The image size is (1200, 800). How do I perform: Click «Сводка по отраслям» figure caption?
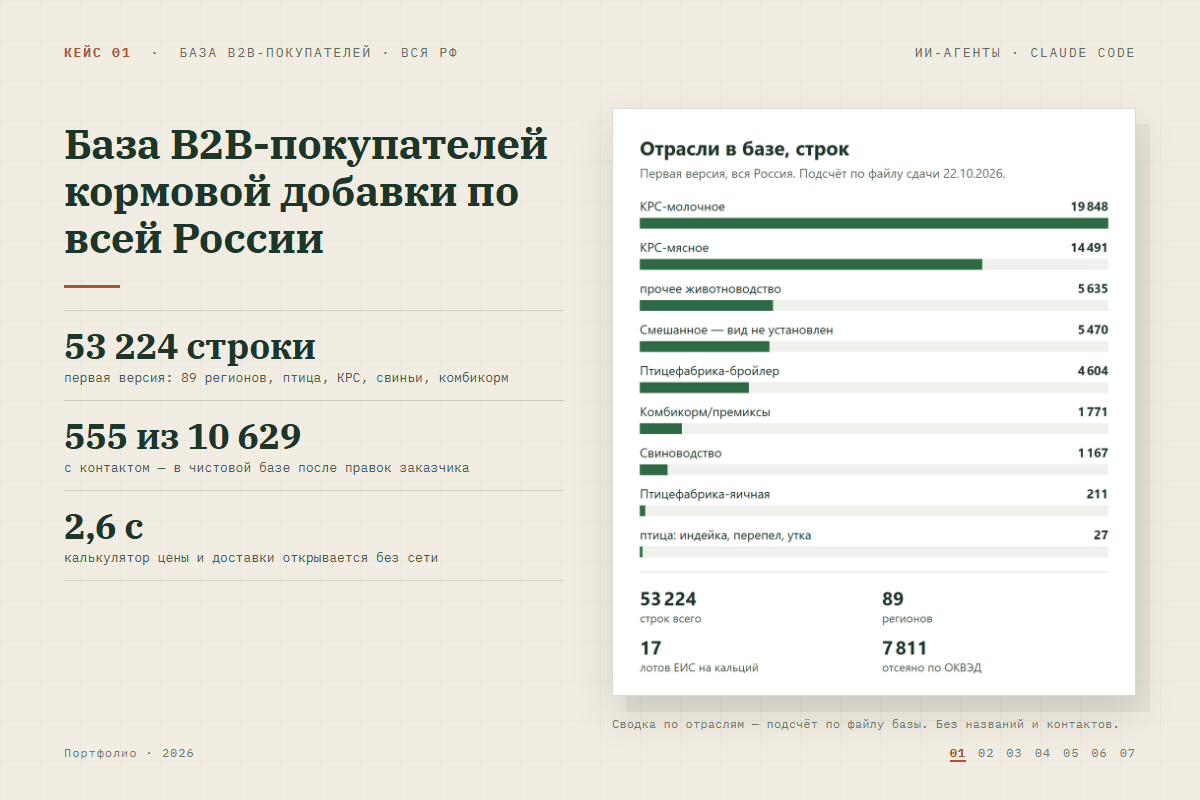click(x=866, y=724)
